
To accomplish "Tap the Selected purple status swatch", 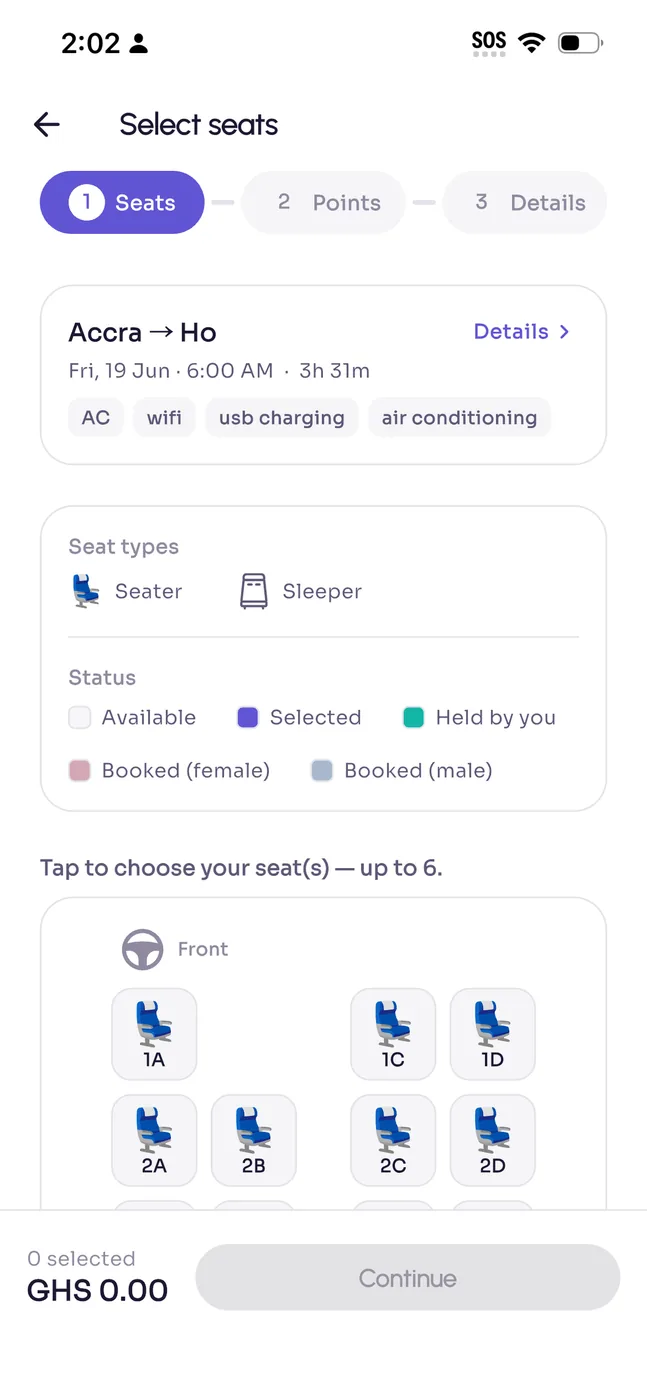I will tap(248, 718).
